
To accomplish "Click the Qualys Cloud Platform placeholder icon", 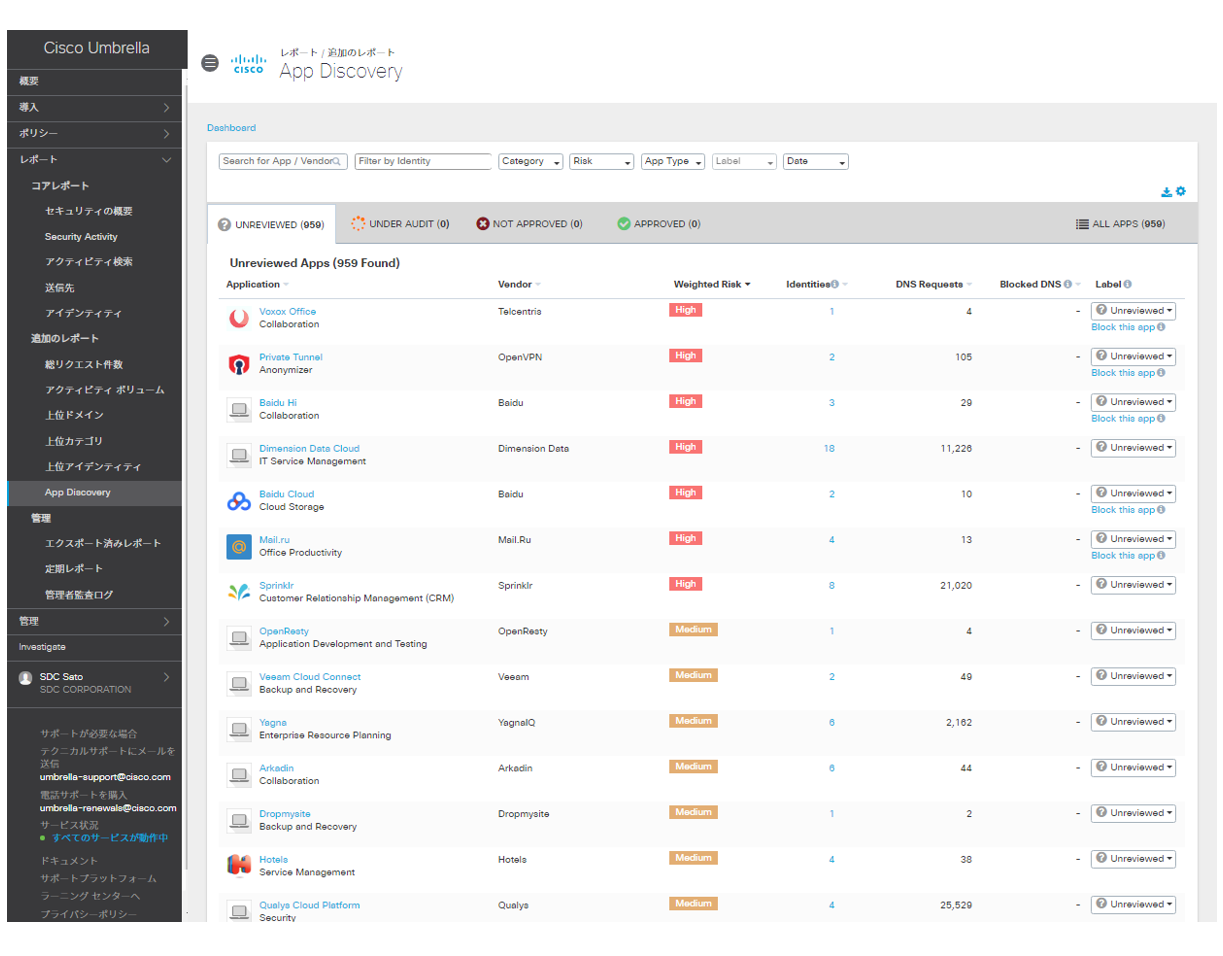I will 239,912.
